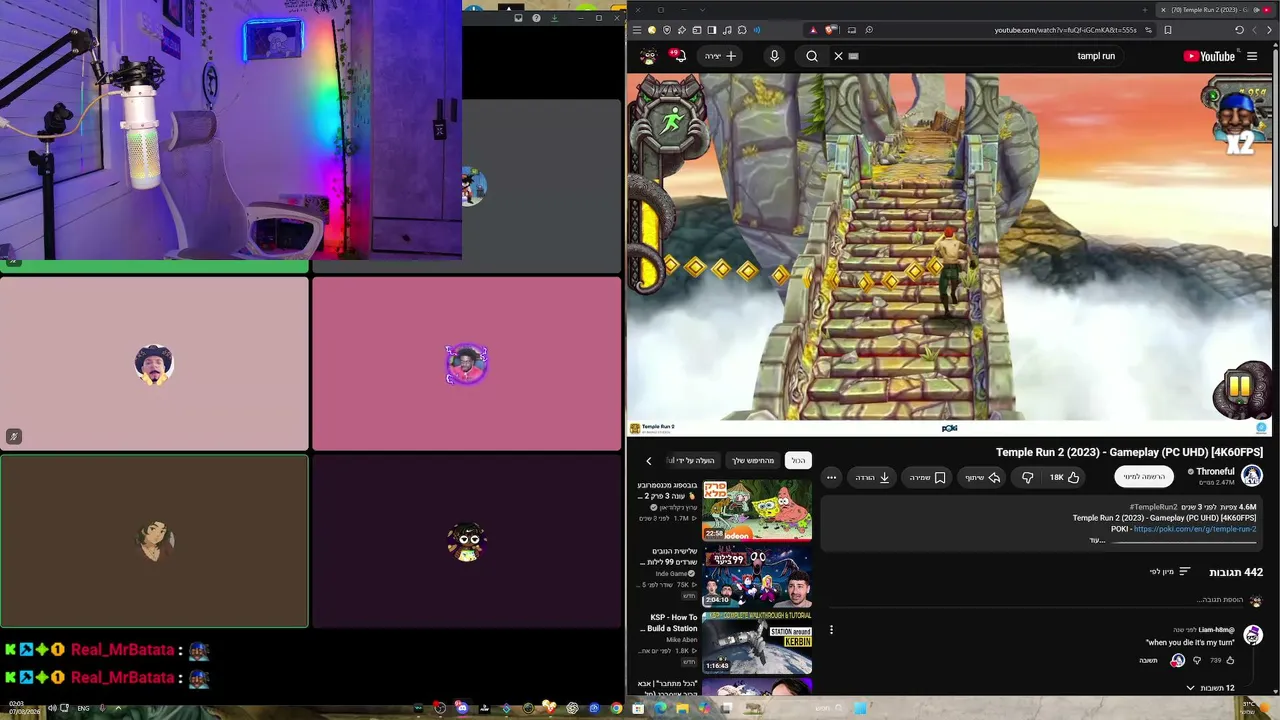Click the brown tile participant avatar
Image resolution: width=1280 pixels, height=720 pixels.
tap(154, 541)
